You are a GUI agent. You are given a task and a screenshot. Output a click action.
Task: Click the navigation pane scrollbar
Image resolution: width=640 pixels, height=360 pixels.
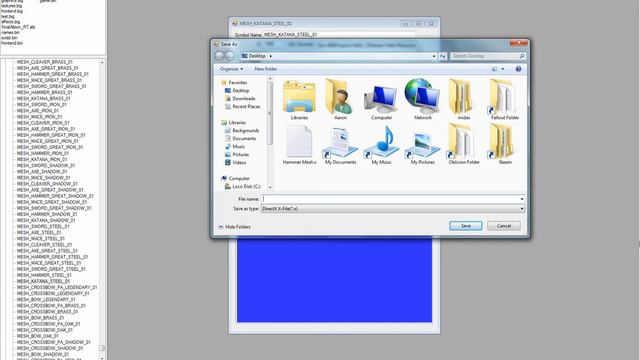pos(269,114)
